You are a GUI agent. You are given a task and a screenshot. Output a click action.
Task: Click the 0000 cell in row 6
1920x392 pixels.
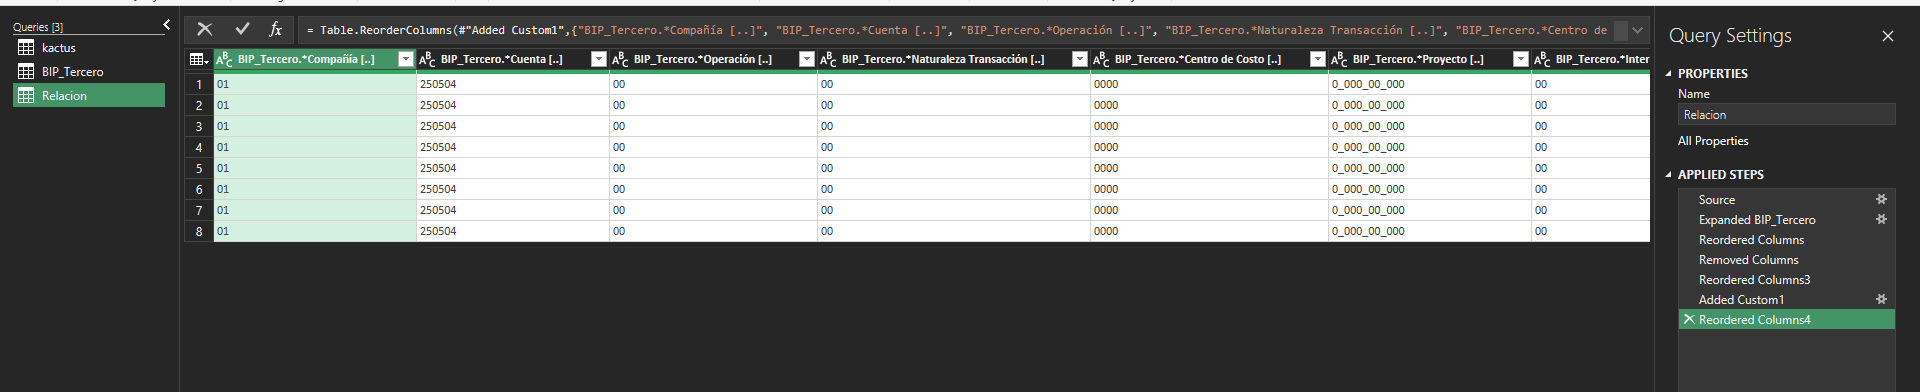click(x=1209, y=190)
